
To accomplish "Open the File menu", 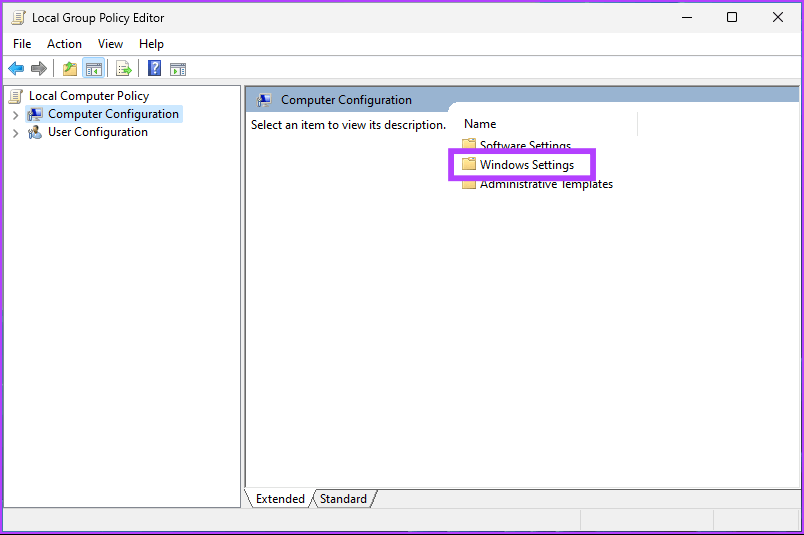I will (x=22, y=44).
